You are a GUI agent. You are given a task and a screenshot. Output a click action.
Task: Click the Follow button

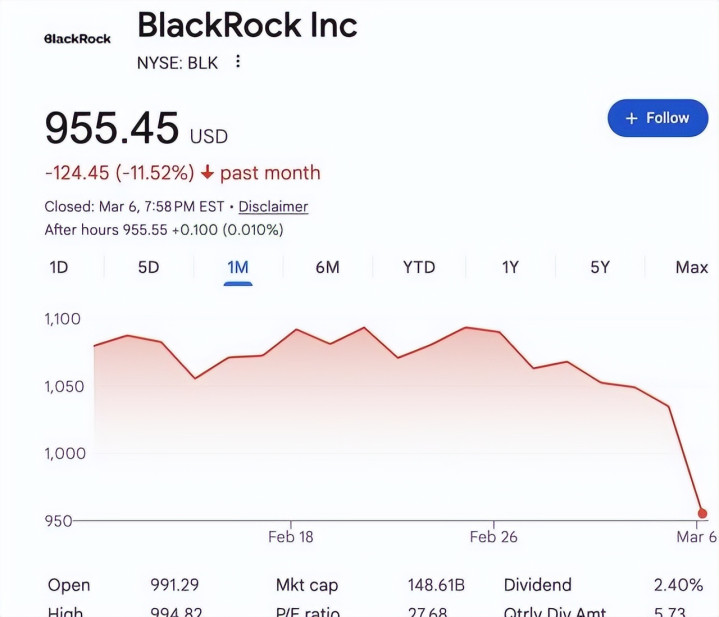coord(657,118)
